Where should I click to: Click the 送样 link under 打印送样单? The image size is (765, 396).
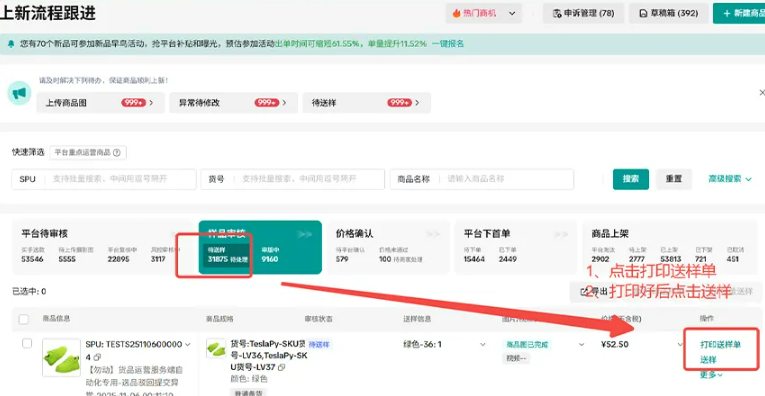pos(708,360)
